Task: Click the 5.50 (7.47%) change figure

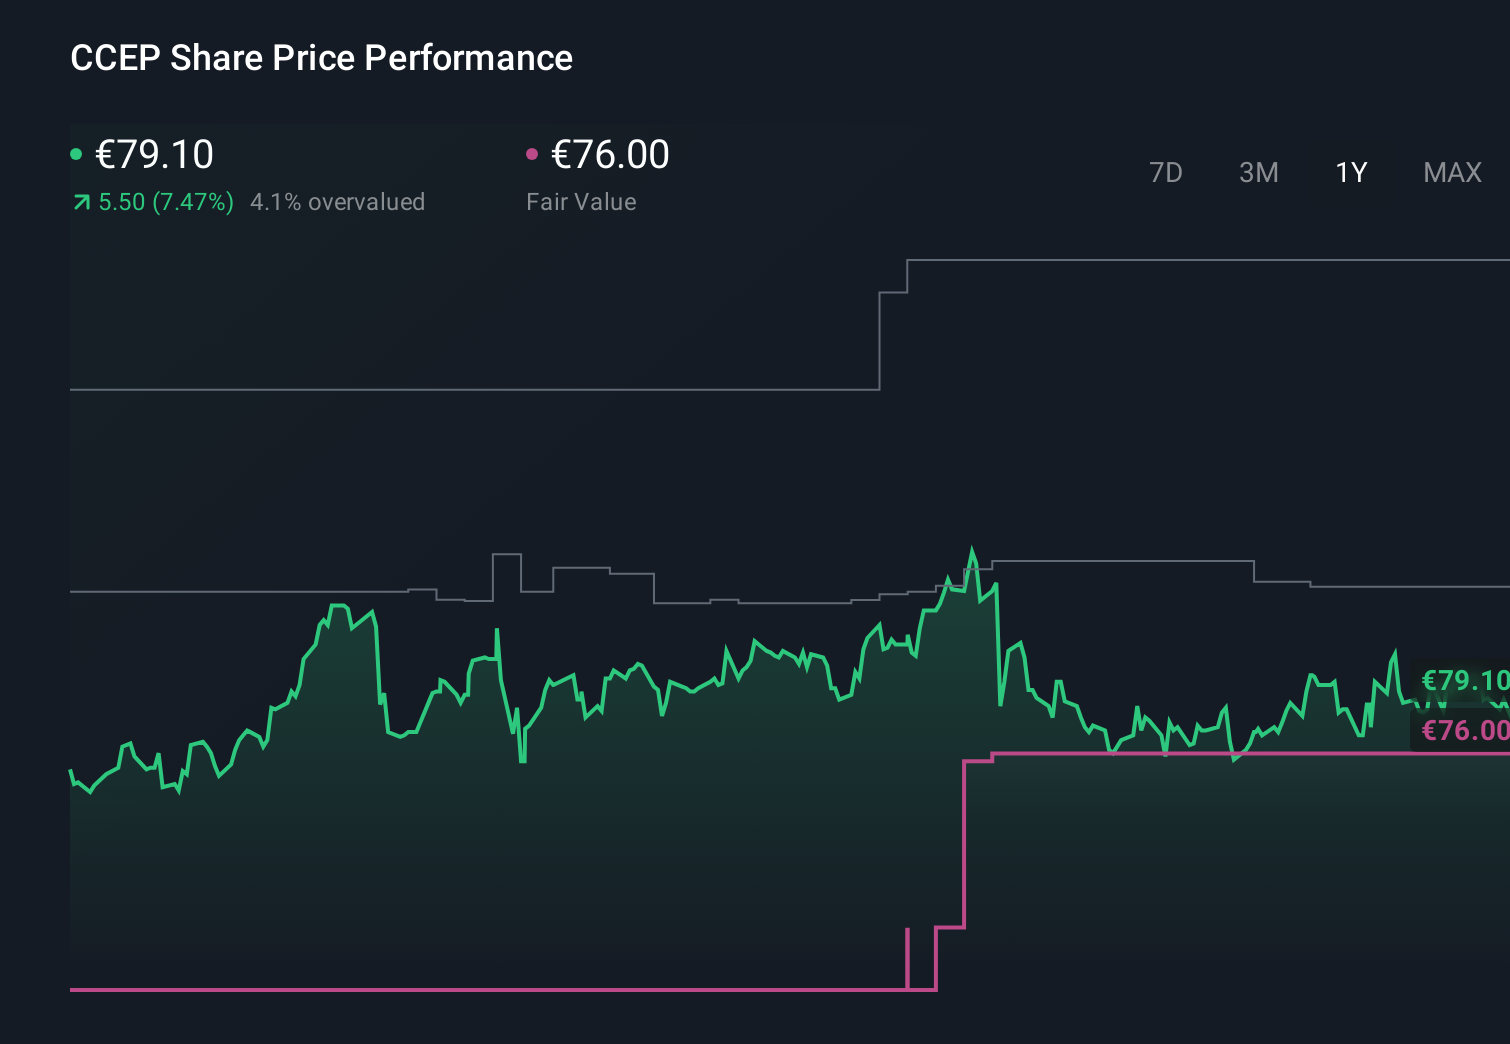Action: 165,201
